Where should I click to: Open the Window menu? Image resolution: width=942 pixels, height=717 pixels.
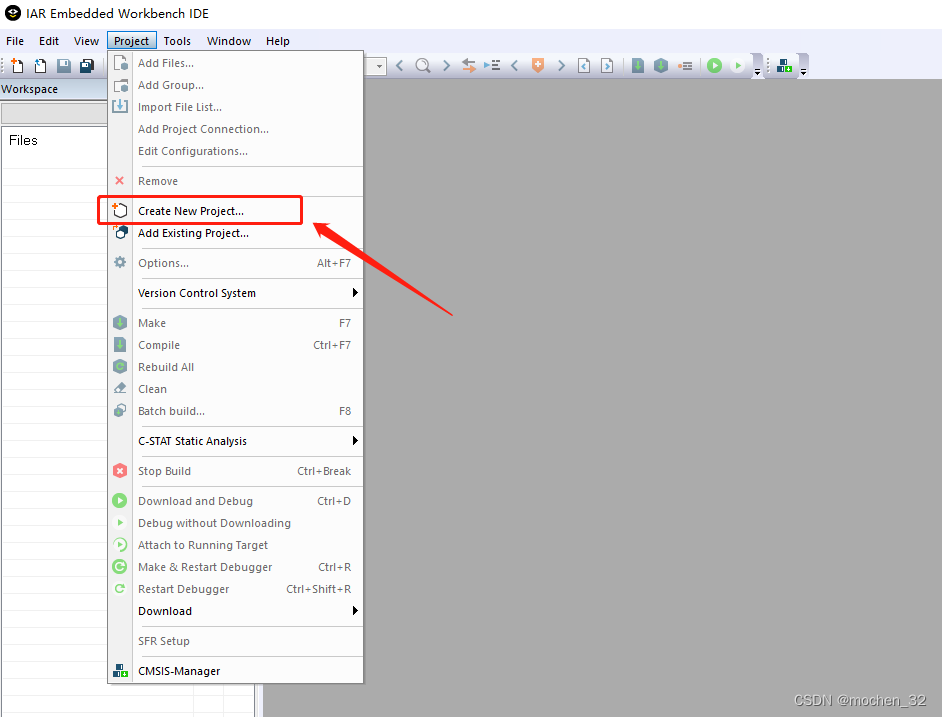click(229, 41)
